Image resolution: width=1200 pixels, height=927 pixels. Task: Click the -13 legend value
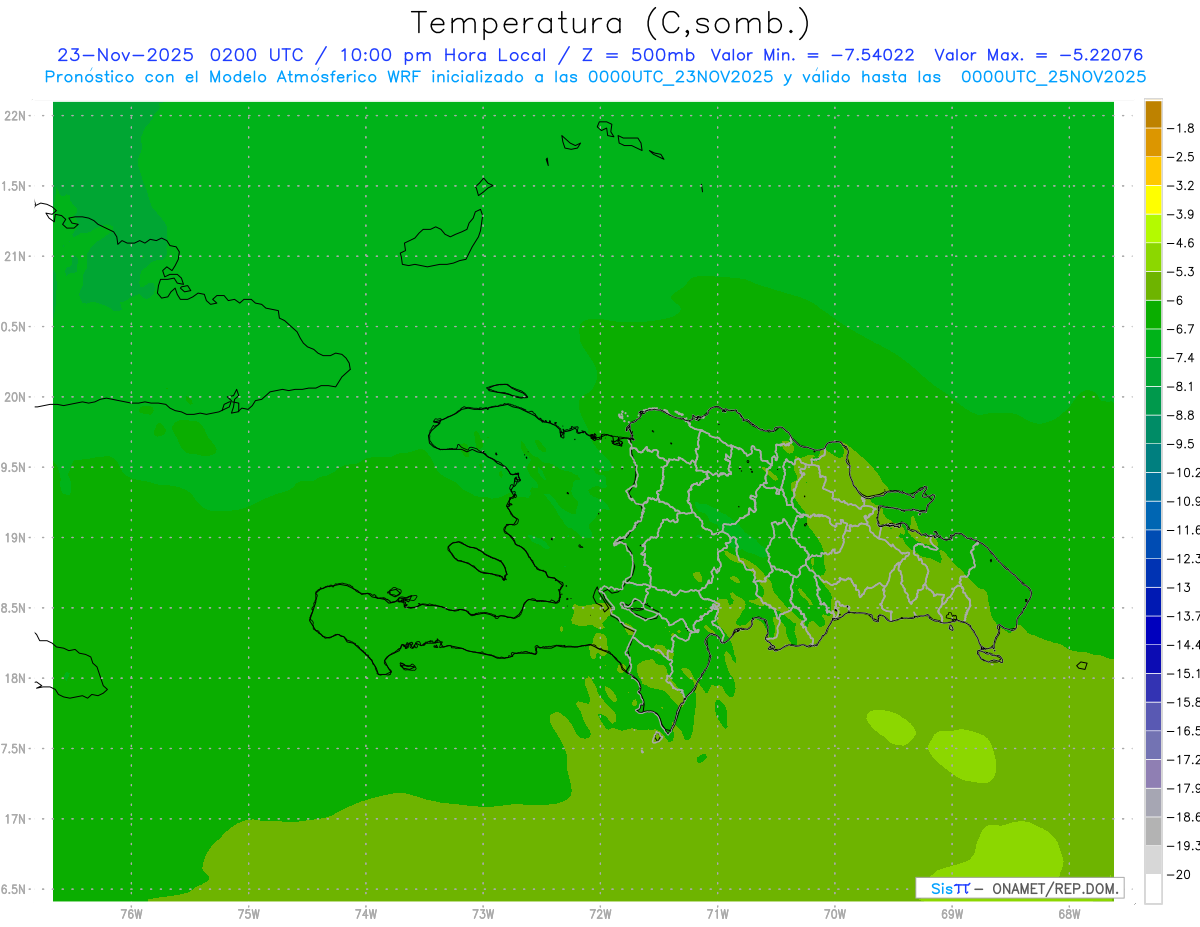click(x=1180, y=587)
